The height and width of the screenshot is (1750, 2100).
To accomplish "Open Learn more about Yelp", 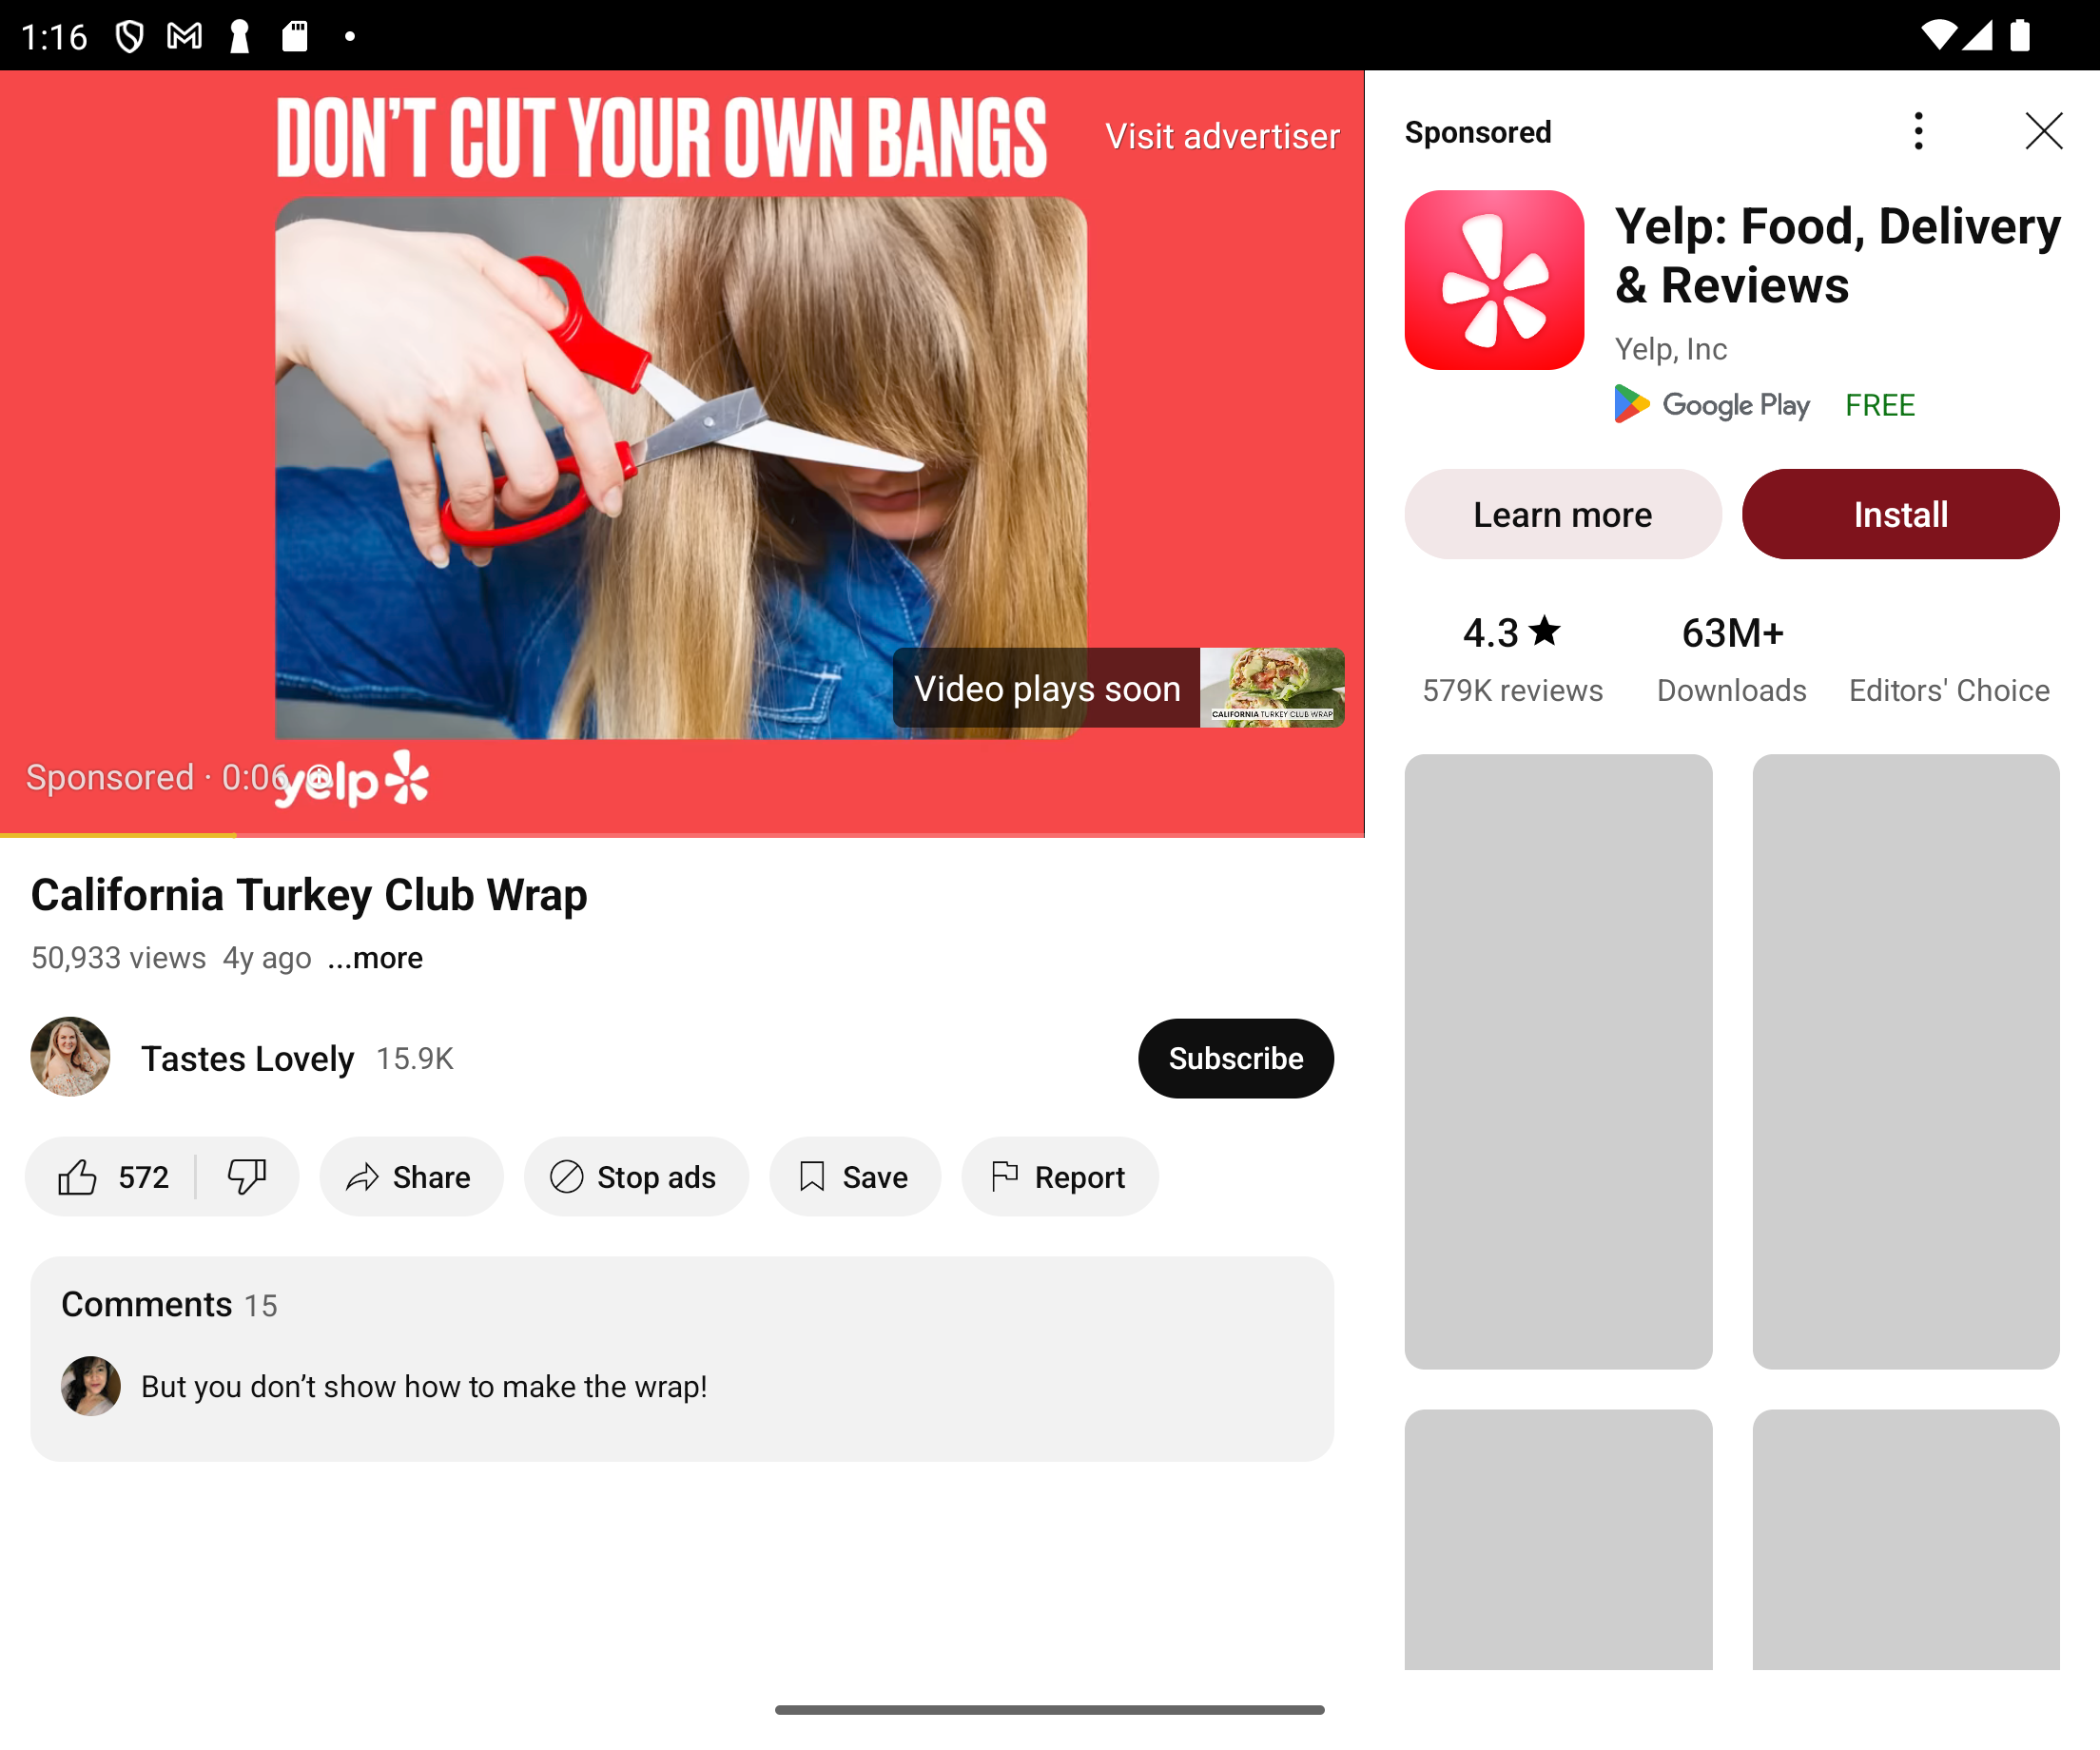I will click(x=1563, y=514).
